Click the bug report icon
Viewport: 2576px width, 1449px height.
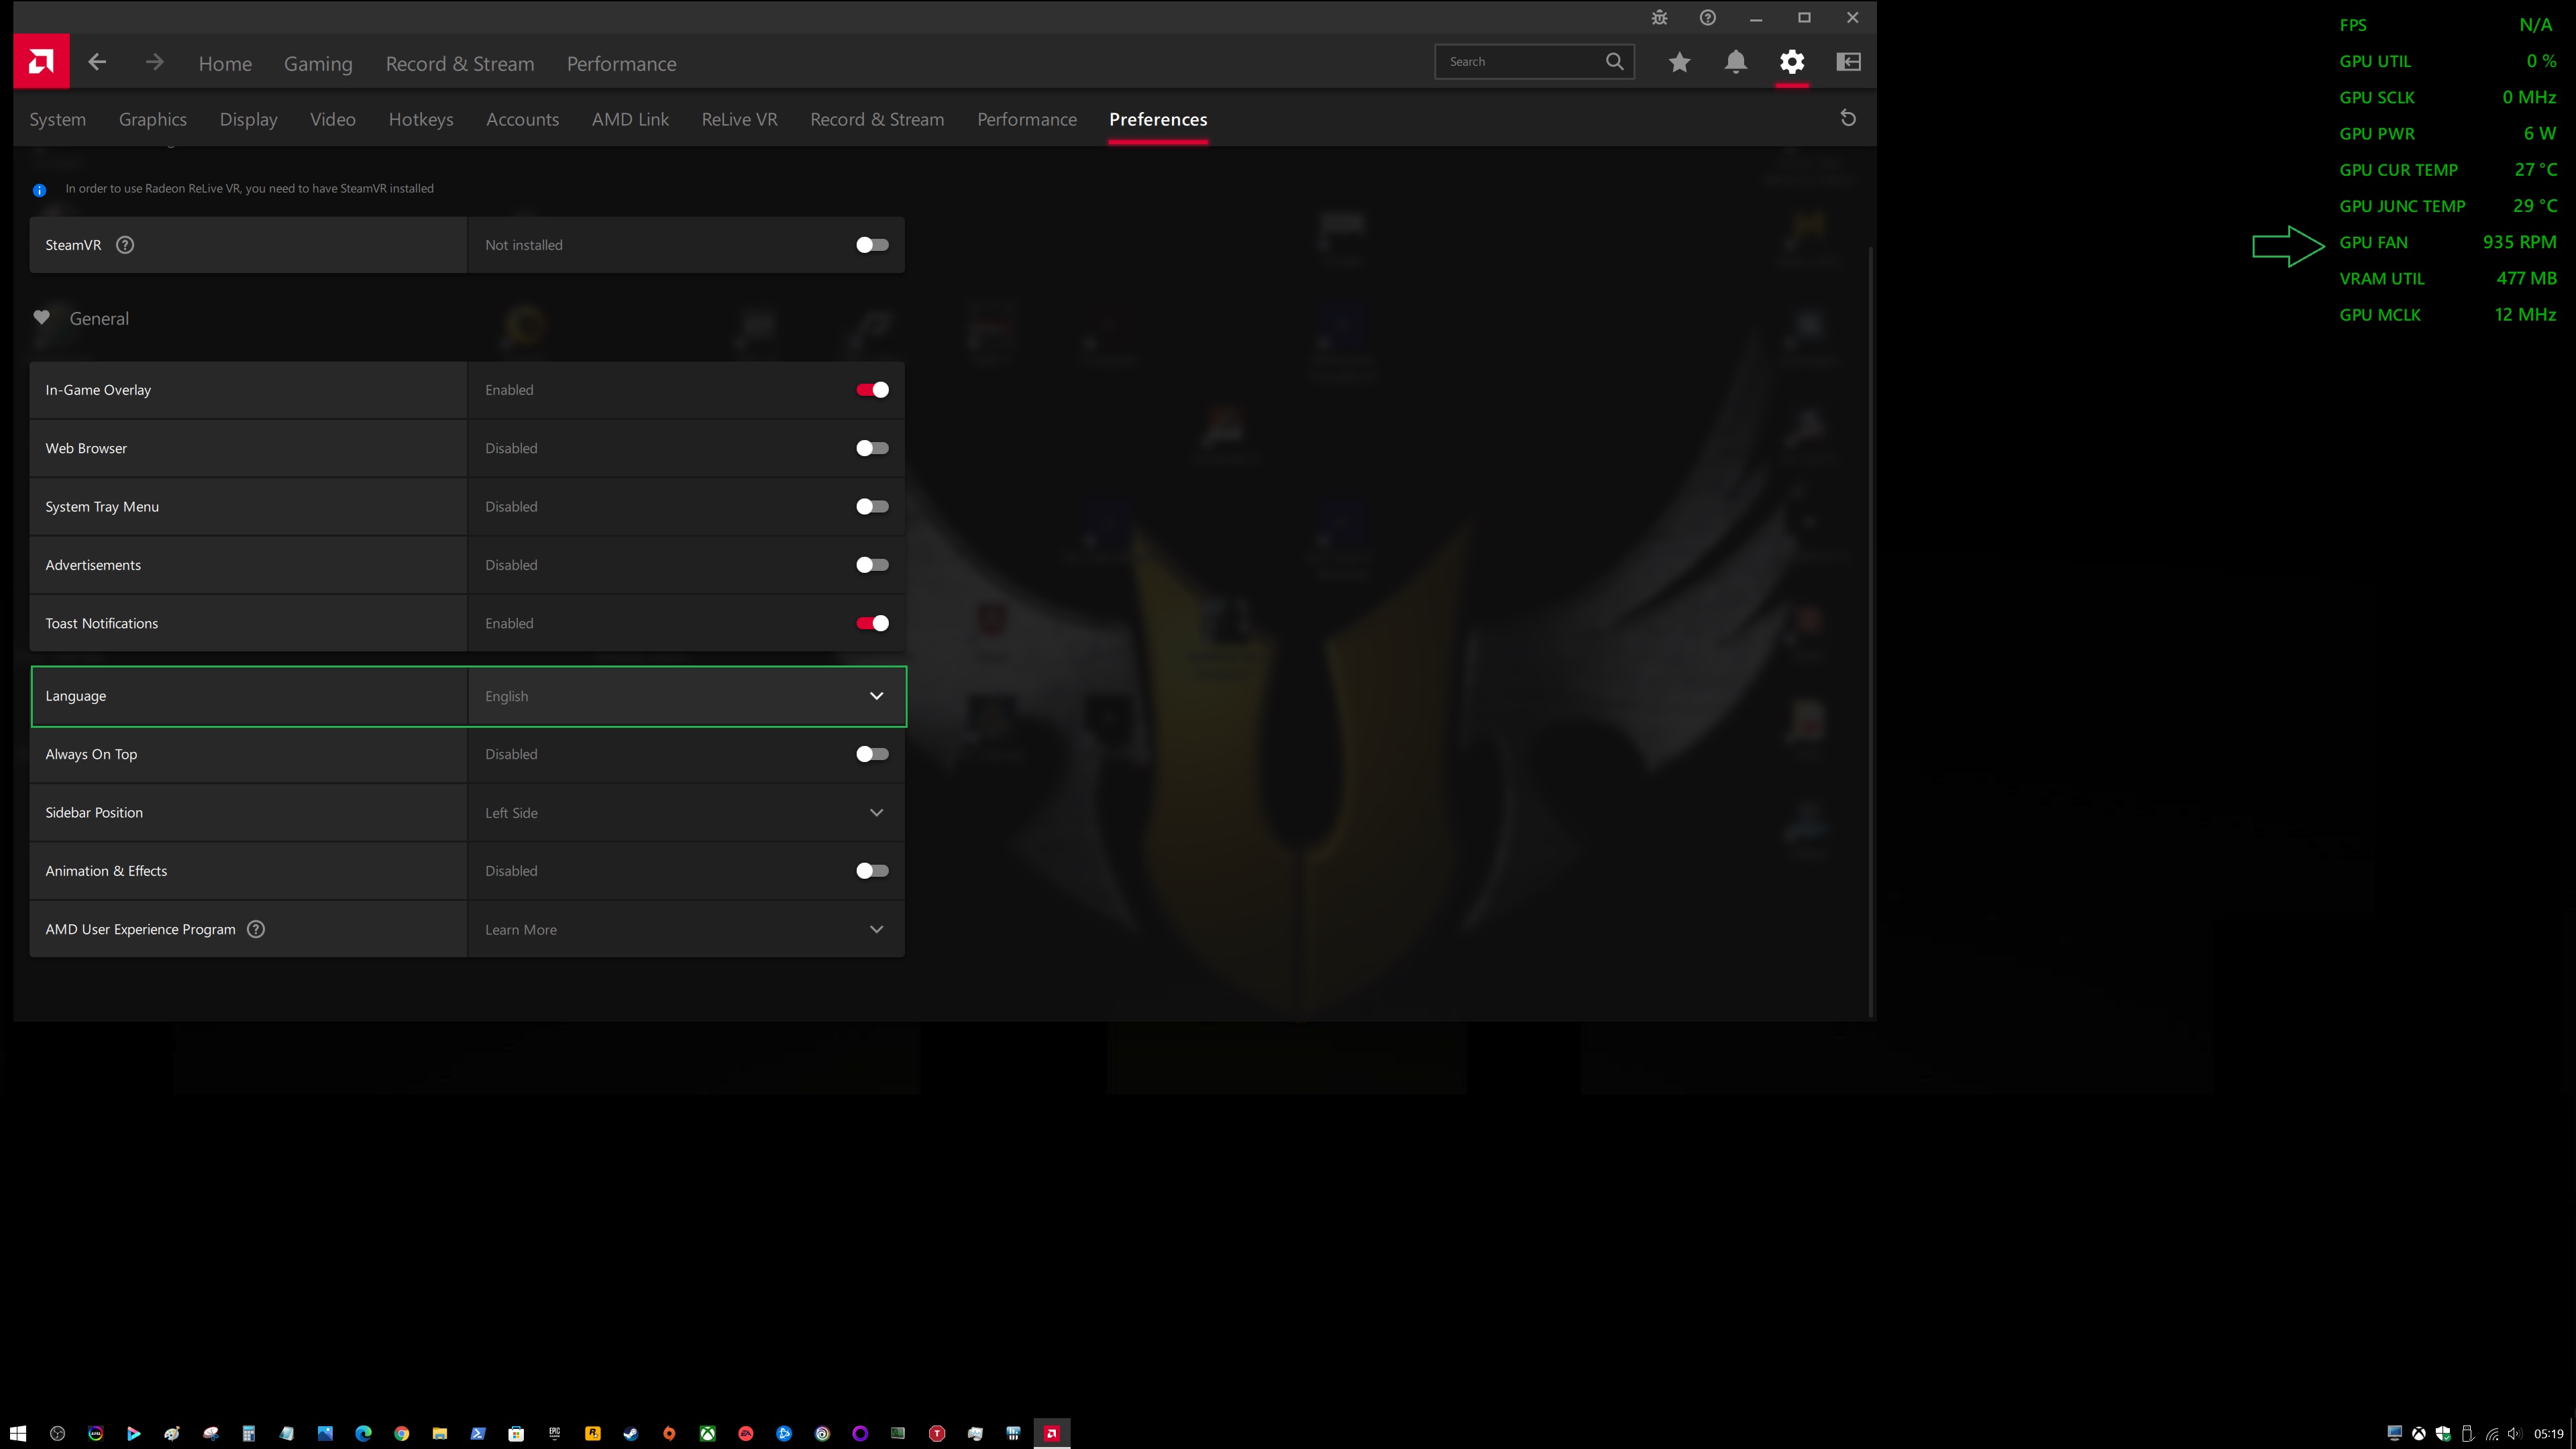(1659, 18)
